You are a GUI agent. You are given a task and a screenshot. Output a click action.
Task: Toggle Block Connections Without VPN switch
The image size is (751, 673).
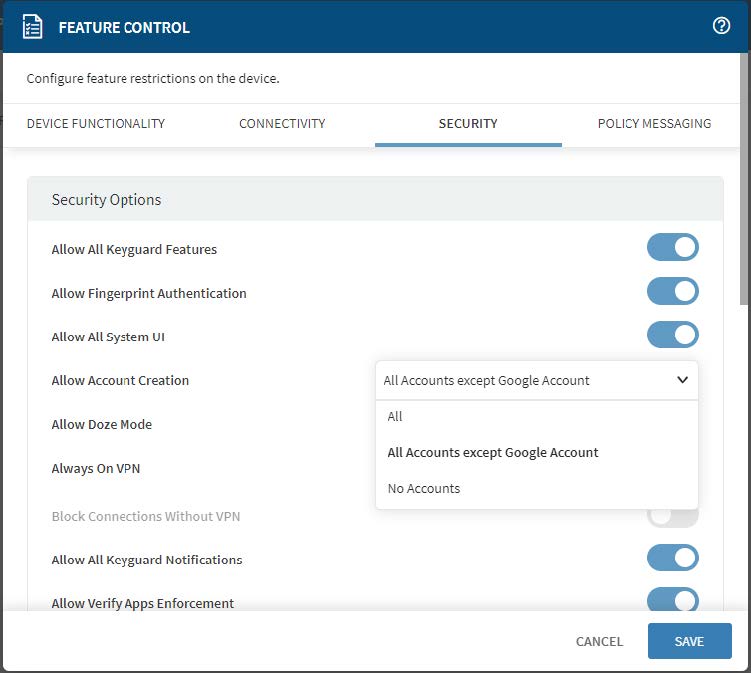(x=672, y=517)
